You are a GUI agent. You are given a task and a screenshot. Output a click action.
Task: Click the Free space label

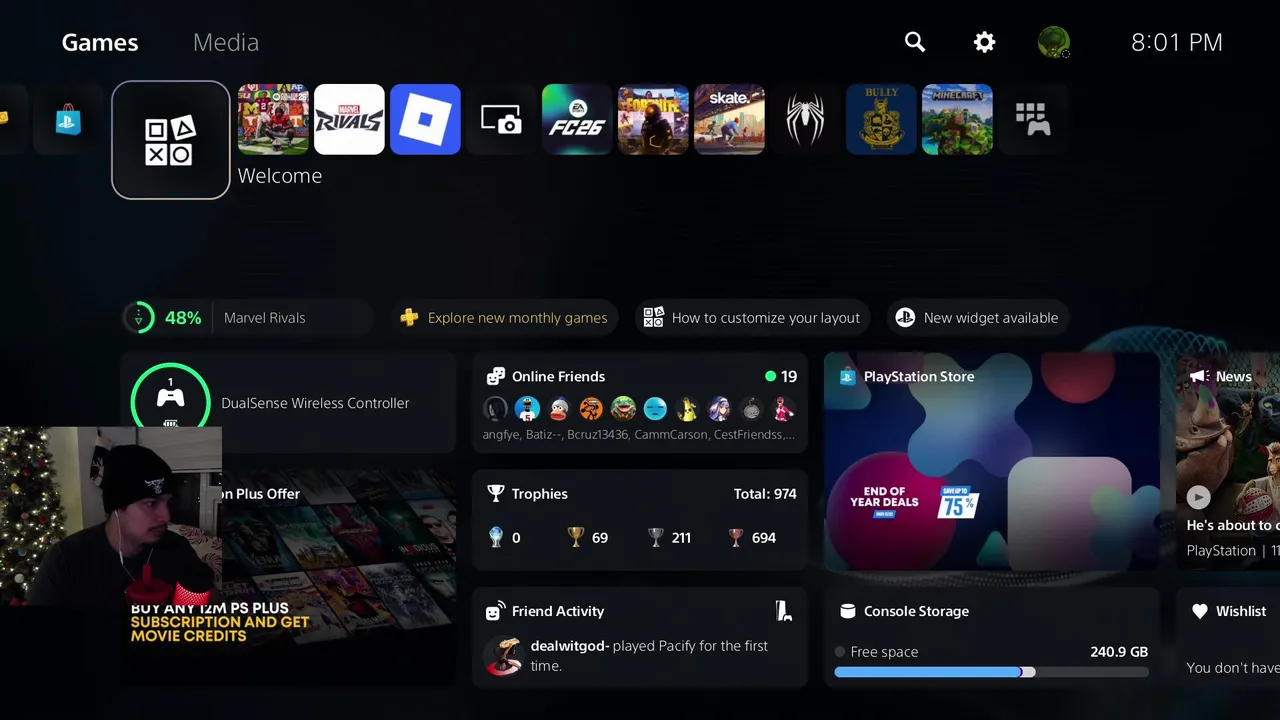(x=884, y=652)
